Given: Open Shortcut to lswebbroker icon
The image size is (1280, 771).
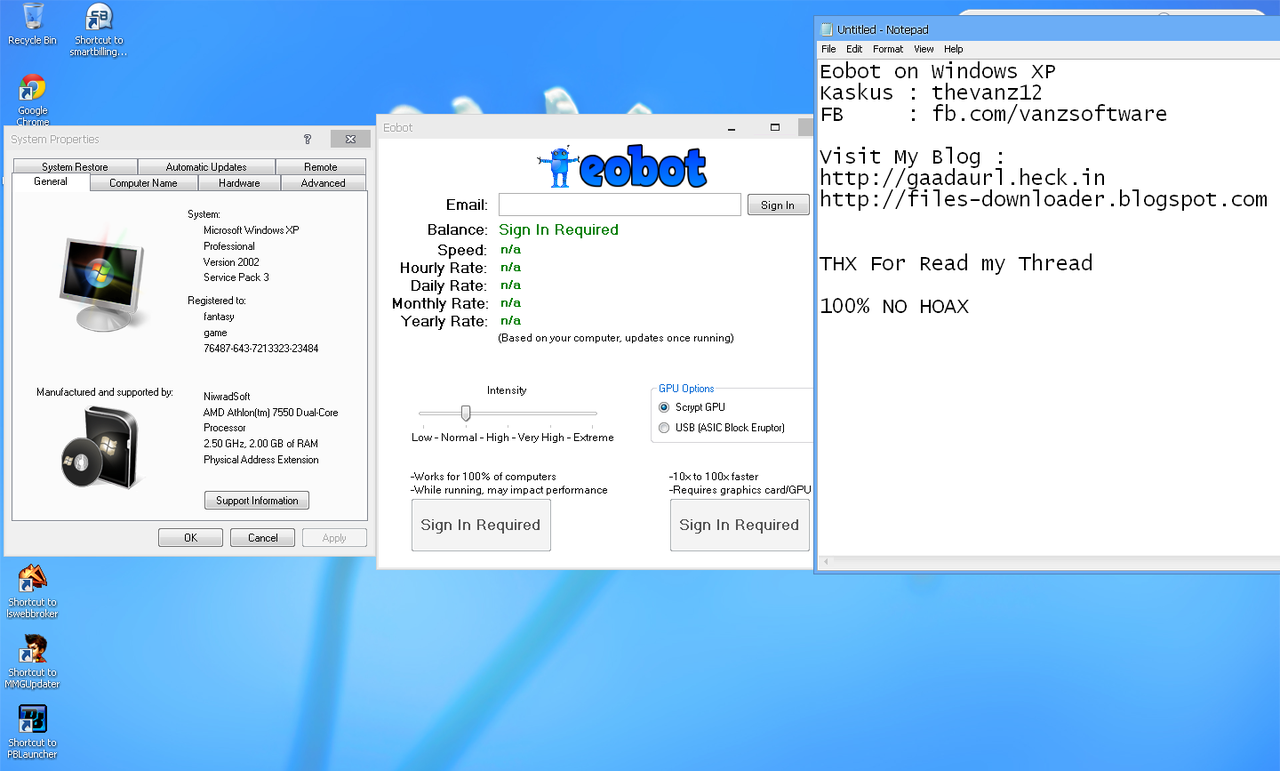Looking at the screenshot, I should 32,591.
